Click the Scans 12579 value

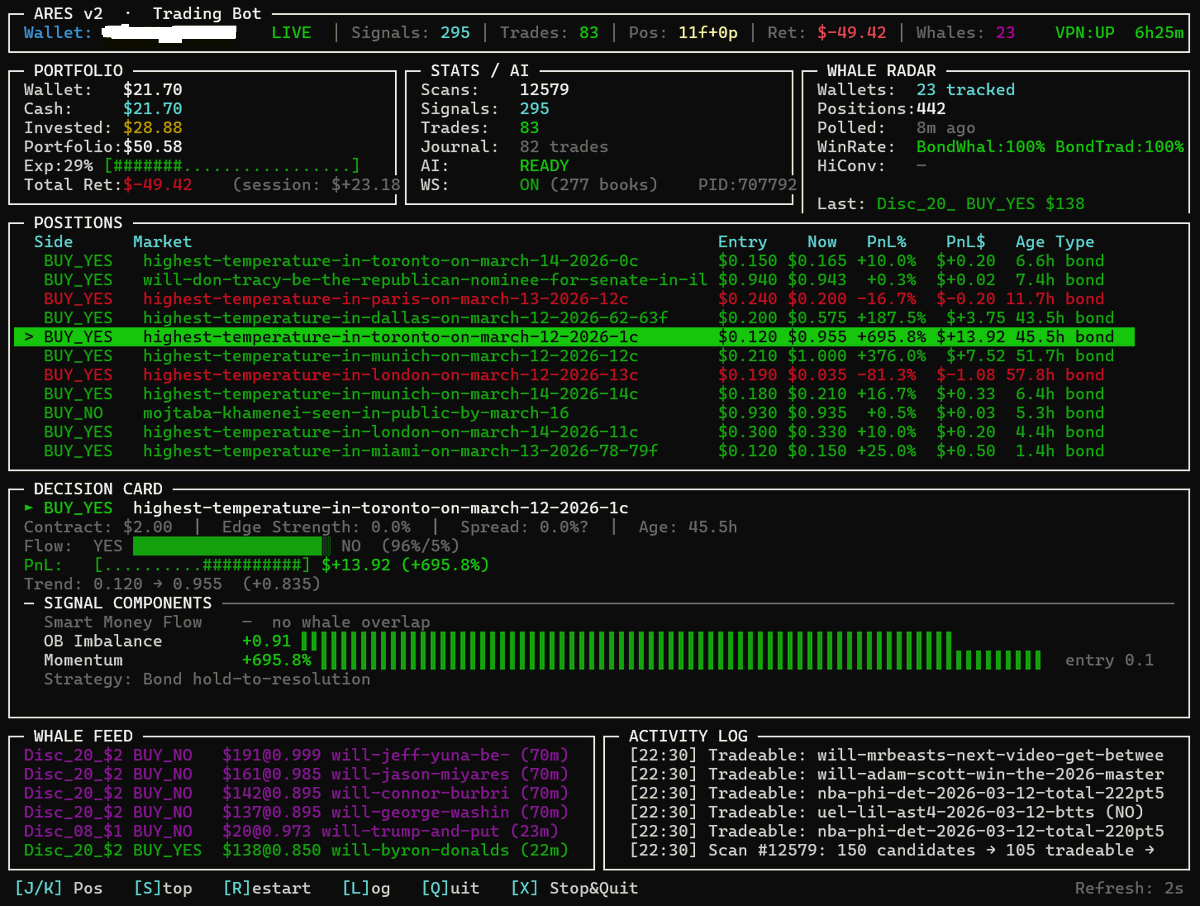tap(544, 90)
